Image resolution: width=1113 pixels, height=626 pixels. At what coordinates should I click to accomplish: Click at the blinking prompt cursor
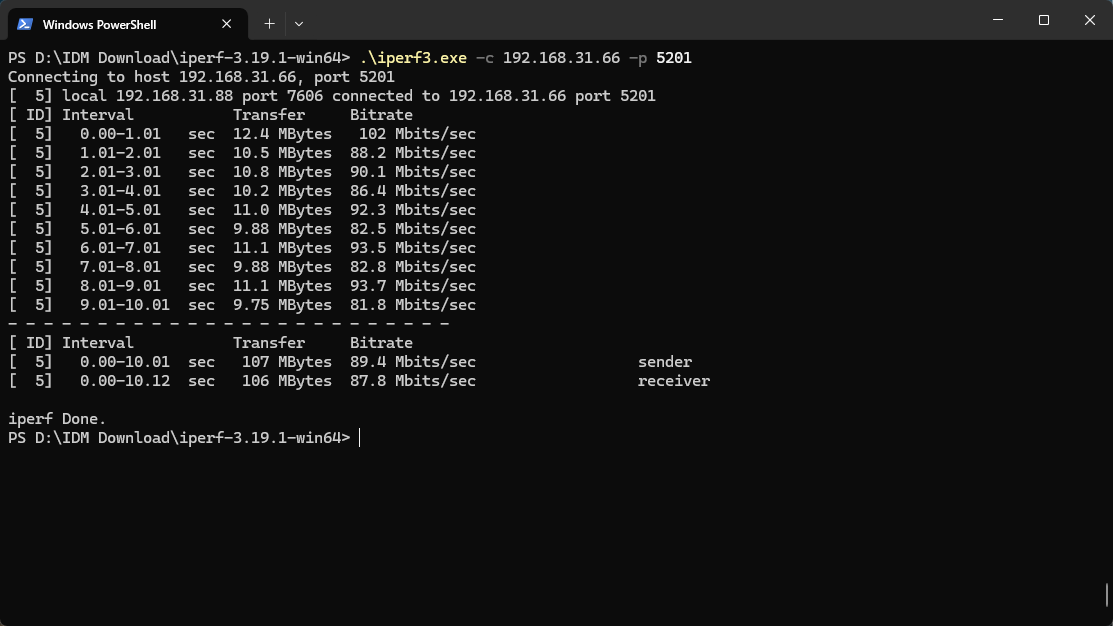359,438
